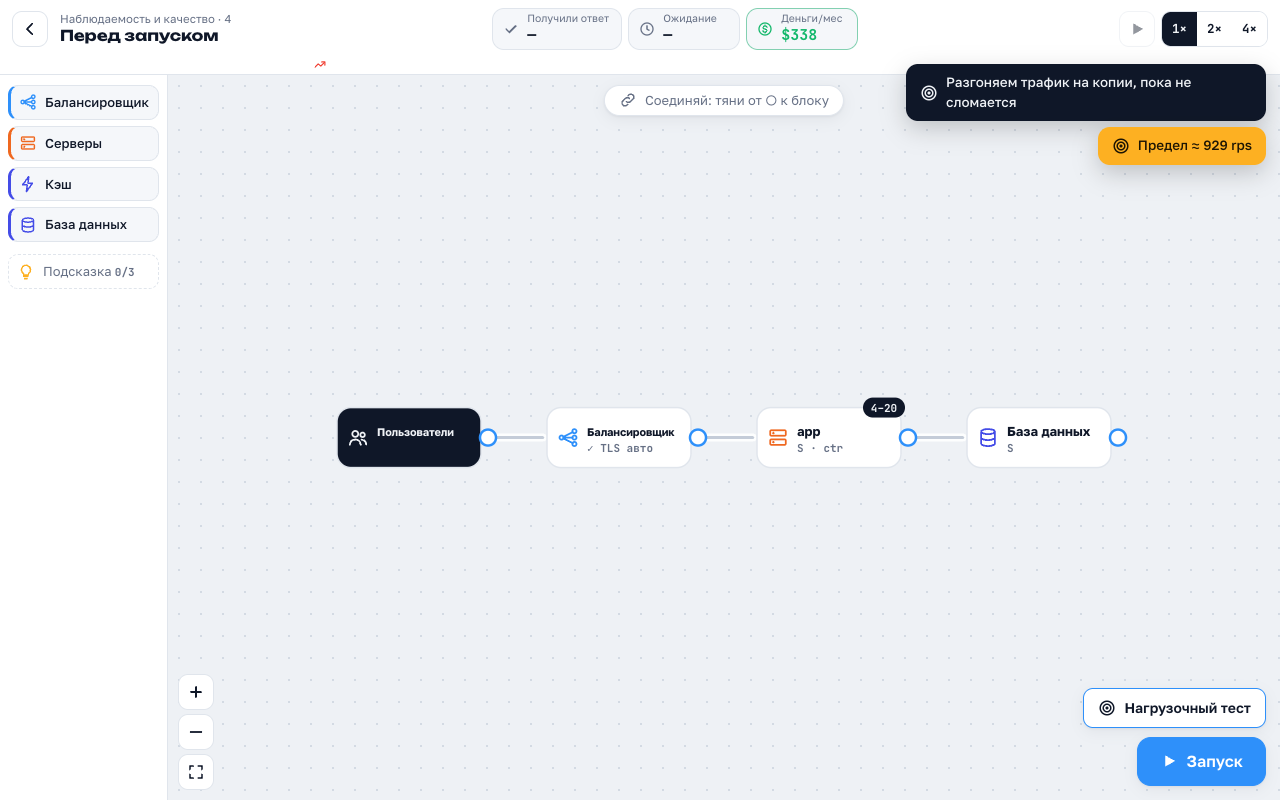
Task: Click the Получили ответ metric card
Action: pos(557,29)
